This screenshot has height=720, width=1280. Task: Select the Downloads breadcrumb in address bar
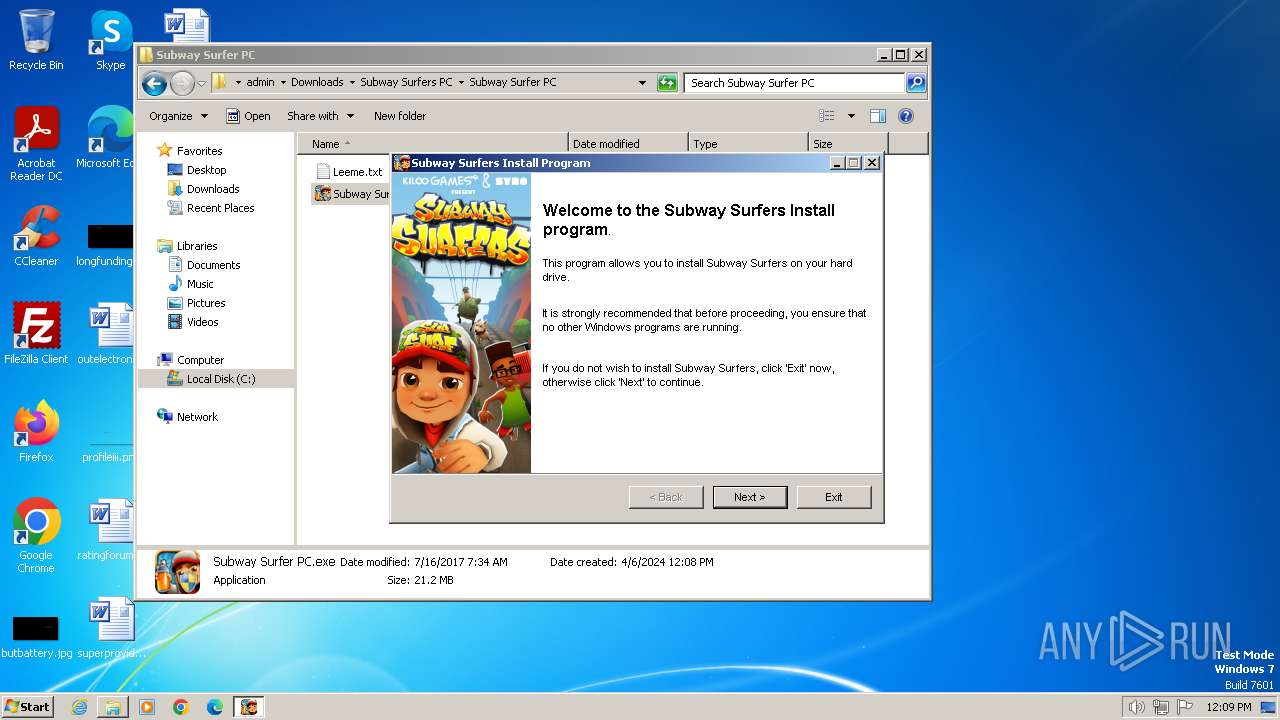coord(317,83)
